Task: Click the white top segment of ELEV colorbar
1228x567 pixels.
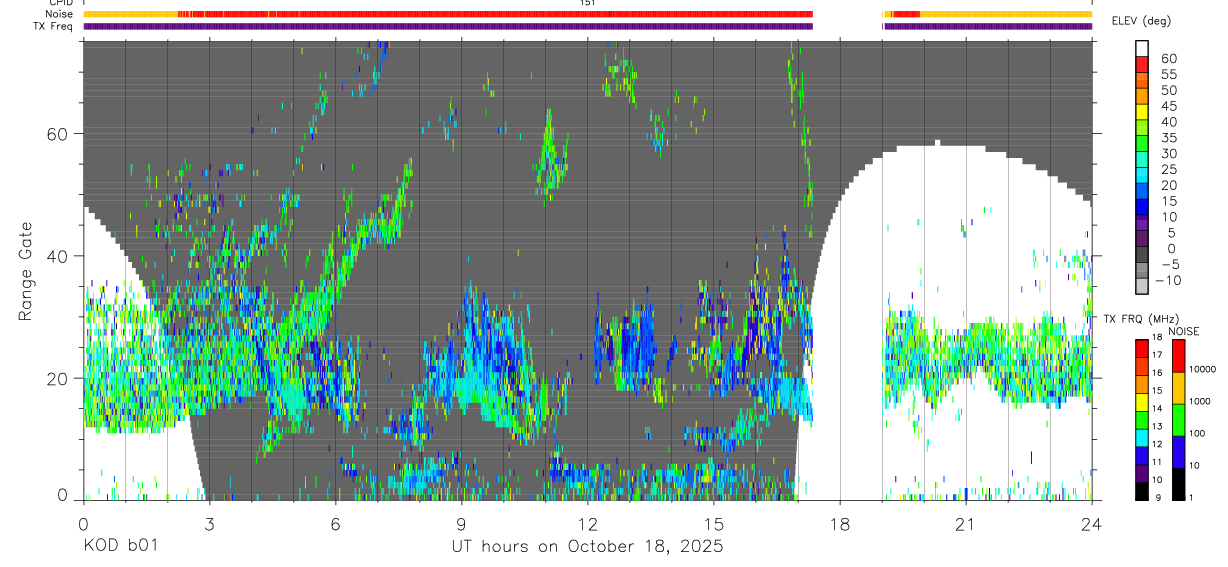Action: pos(1143,48)
